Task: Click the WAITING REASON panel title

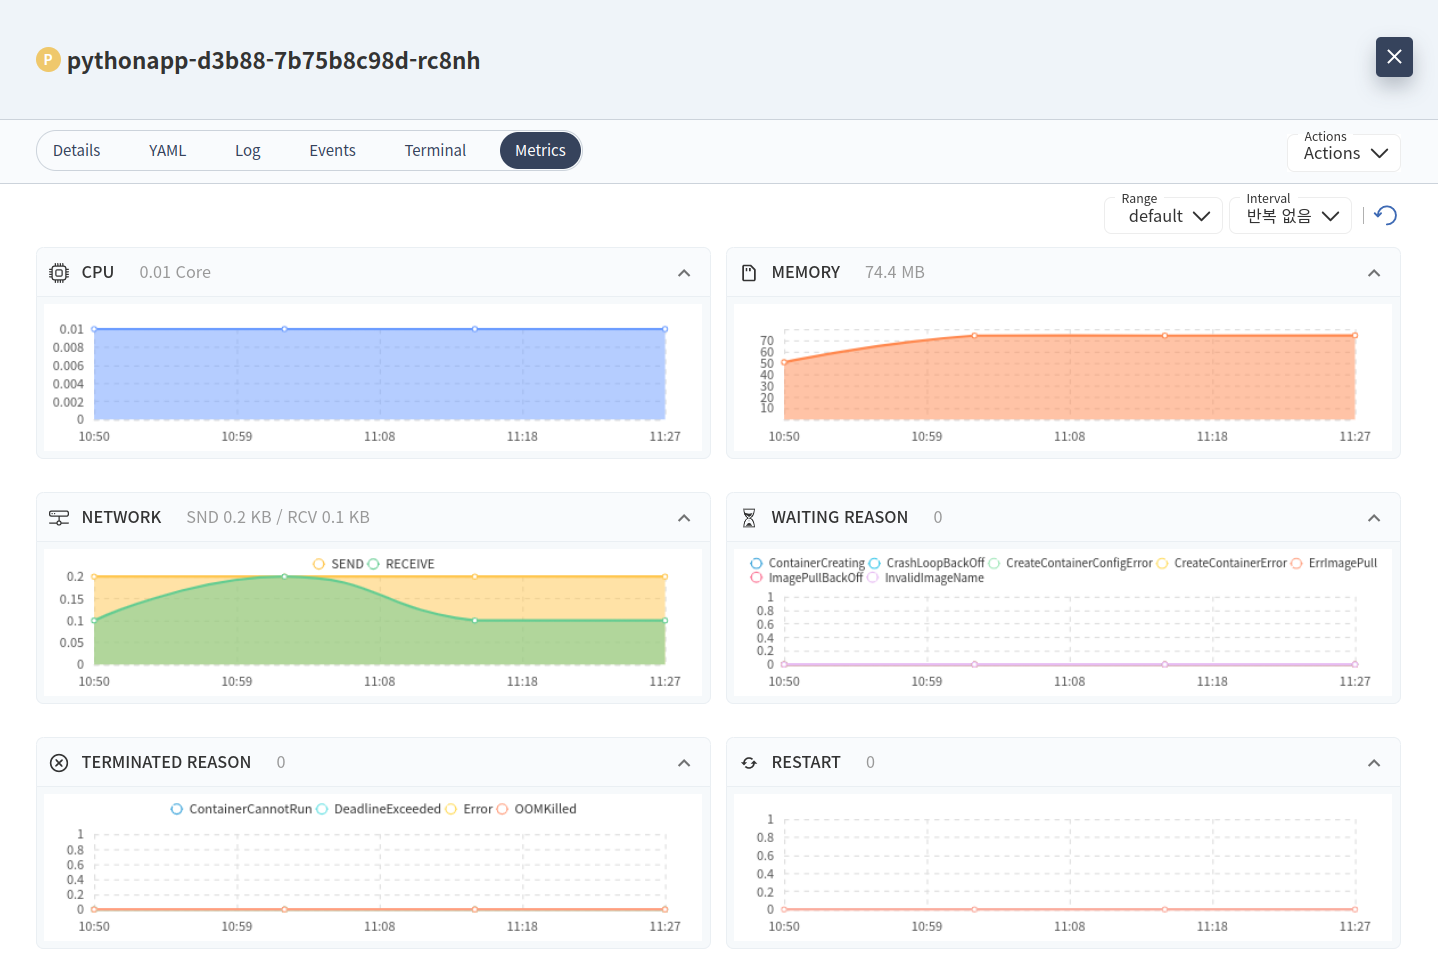Action: (840, 518)
